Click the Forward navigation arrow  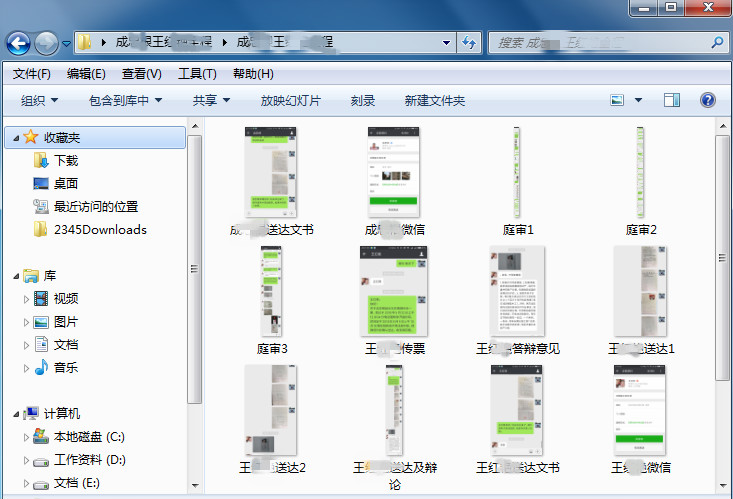point(47,43)
